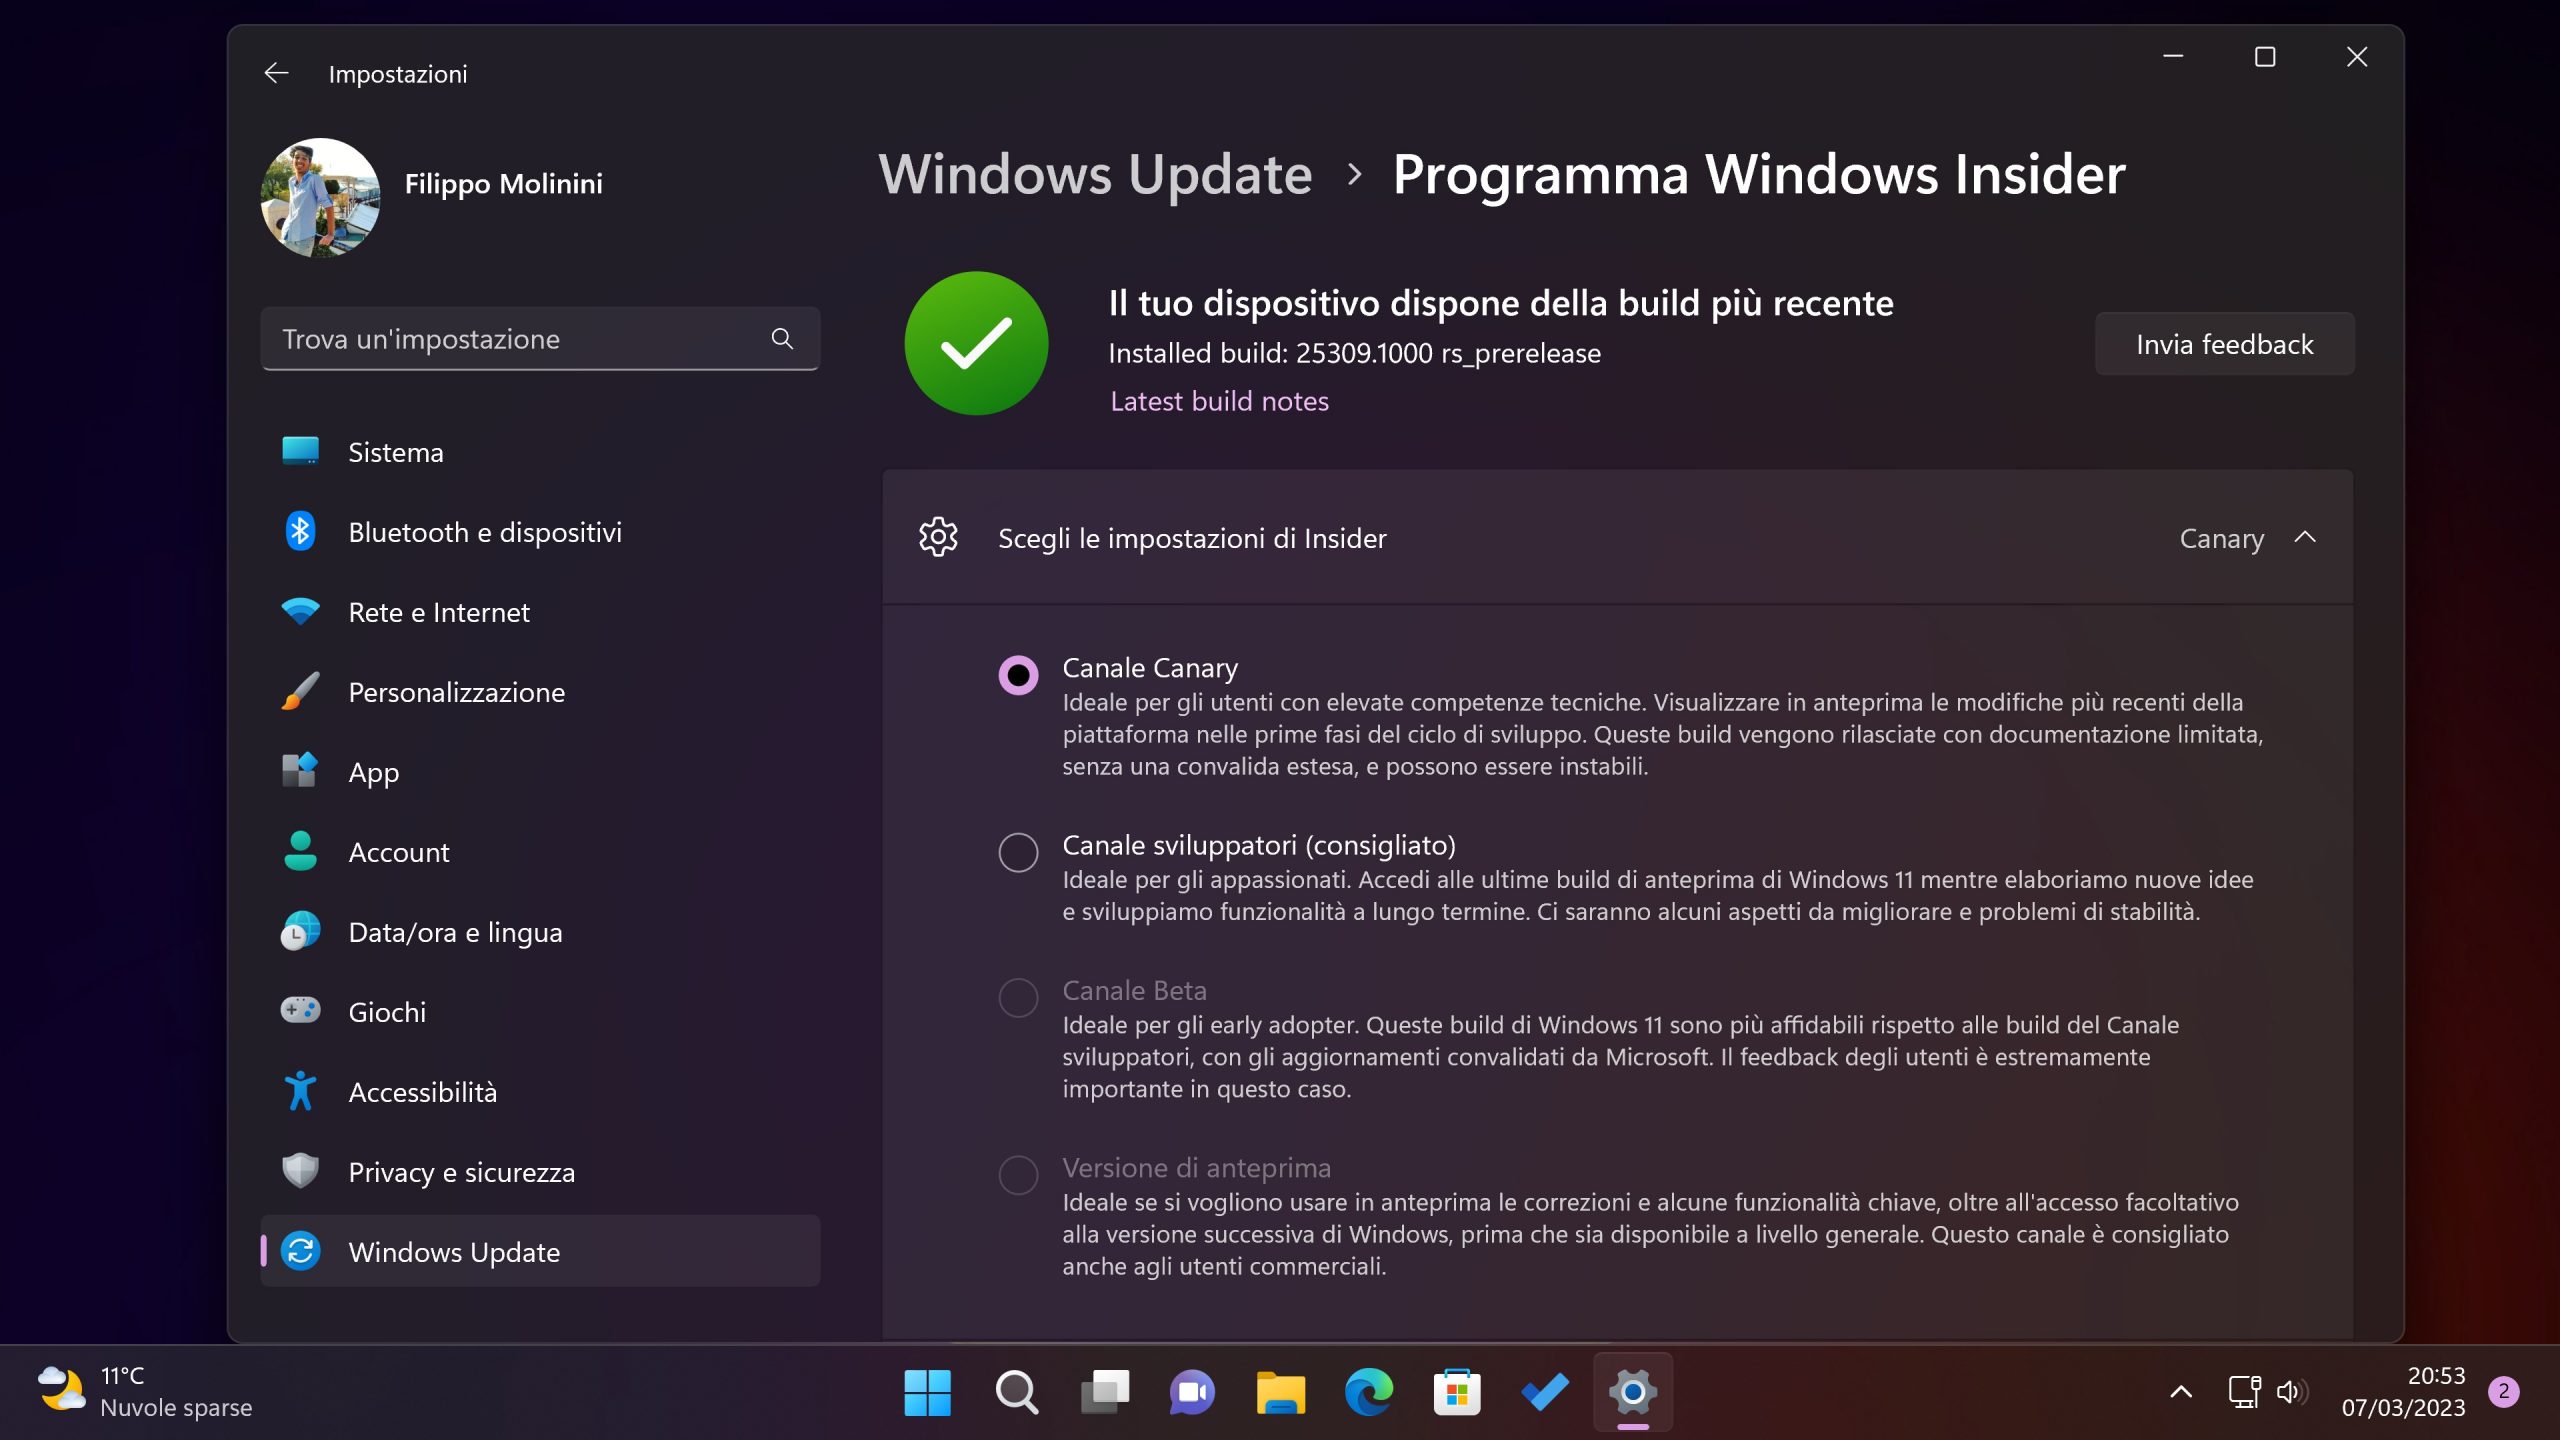Open taskbar Search

pos(1016,1392)
